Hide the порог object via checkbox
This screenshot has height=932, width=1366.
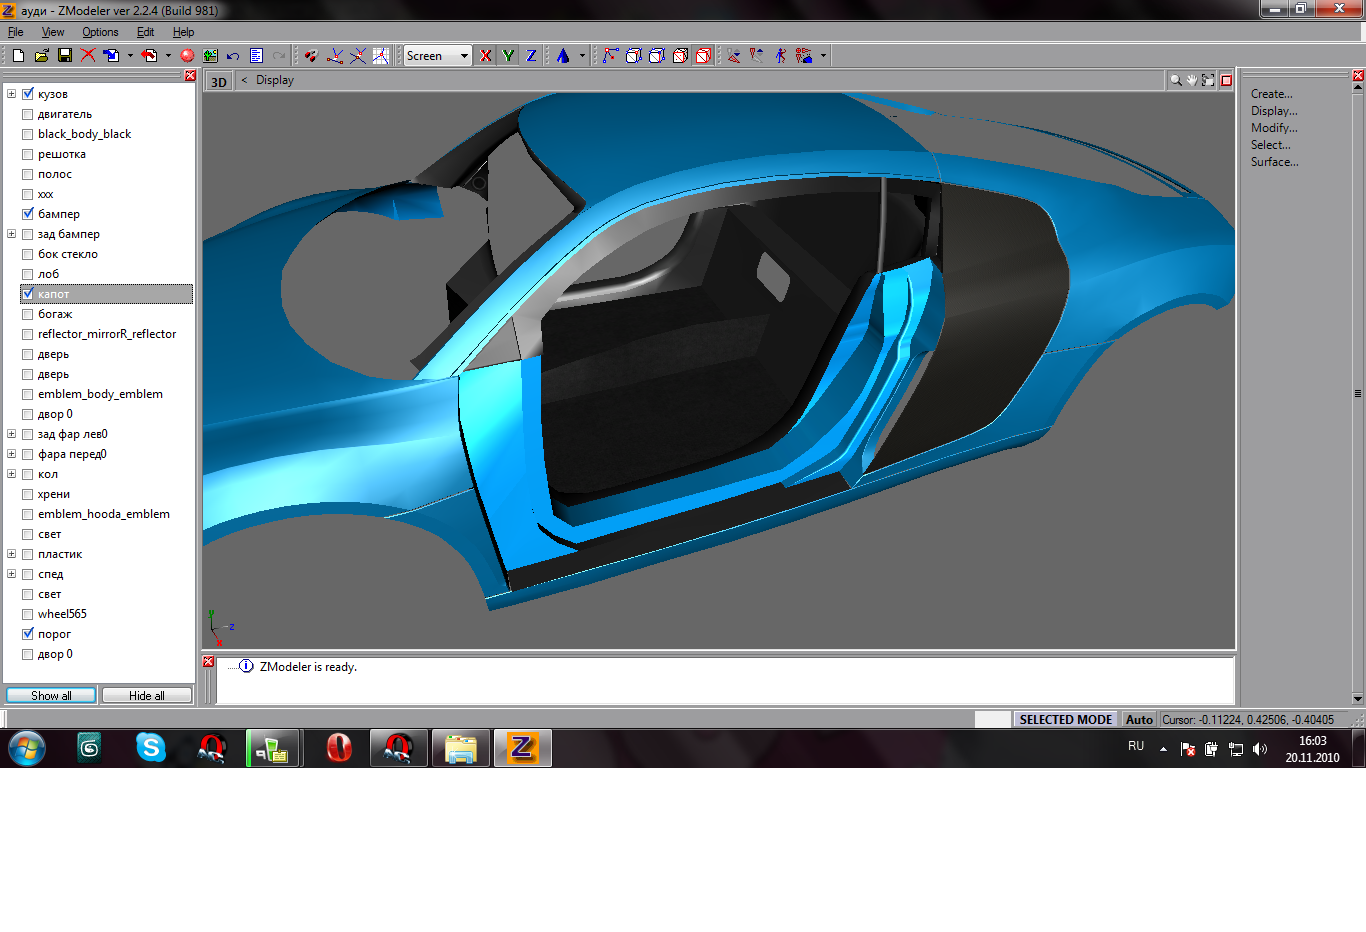[28, 634]
